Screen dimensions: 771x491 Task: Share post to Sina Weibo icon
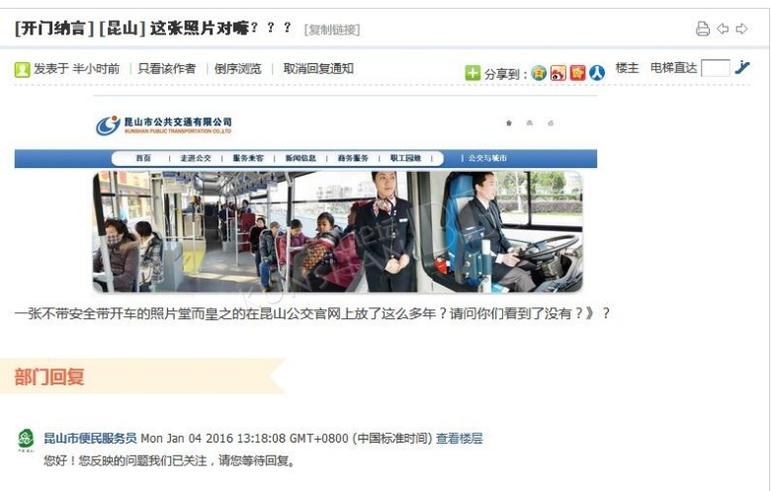click(x=558, y=73)
